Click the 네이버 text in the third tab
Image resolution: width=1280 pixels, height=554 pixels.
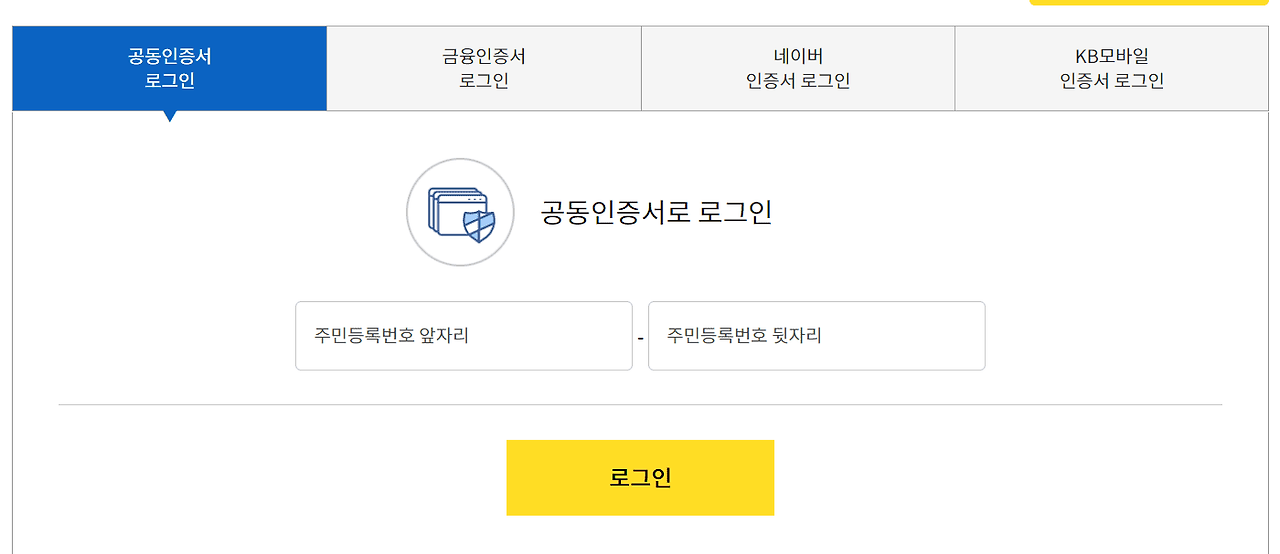click(x=798, y=56)
